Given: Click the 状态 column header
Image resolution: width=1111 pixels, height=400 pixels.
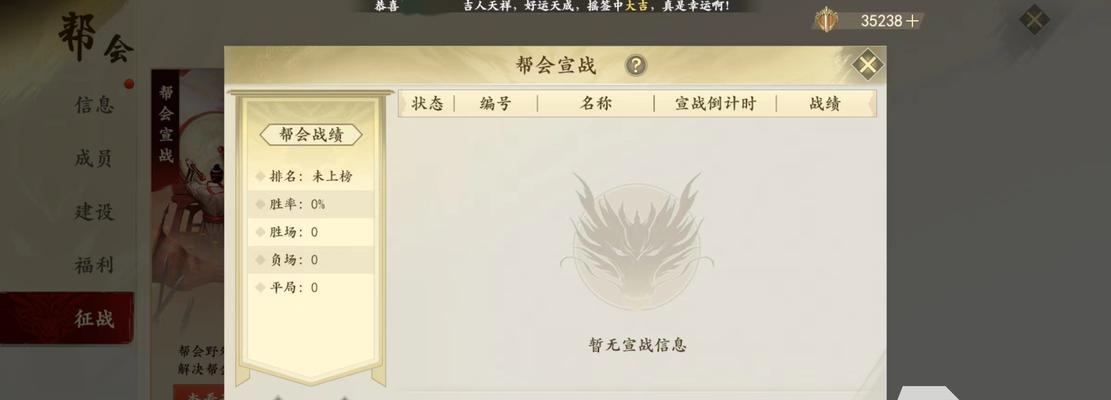Looking at the screenshot, I should 427,103.
